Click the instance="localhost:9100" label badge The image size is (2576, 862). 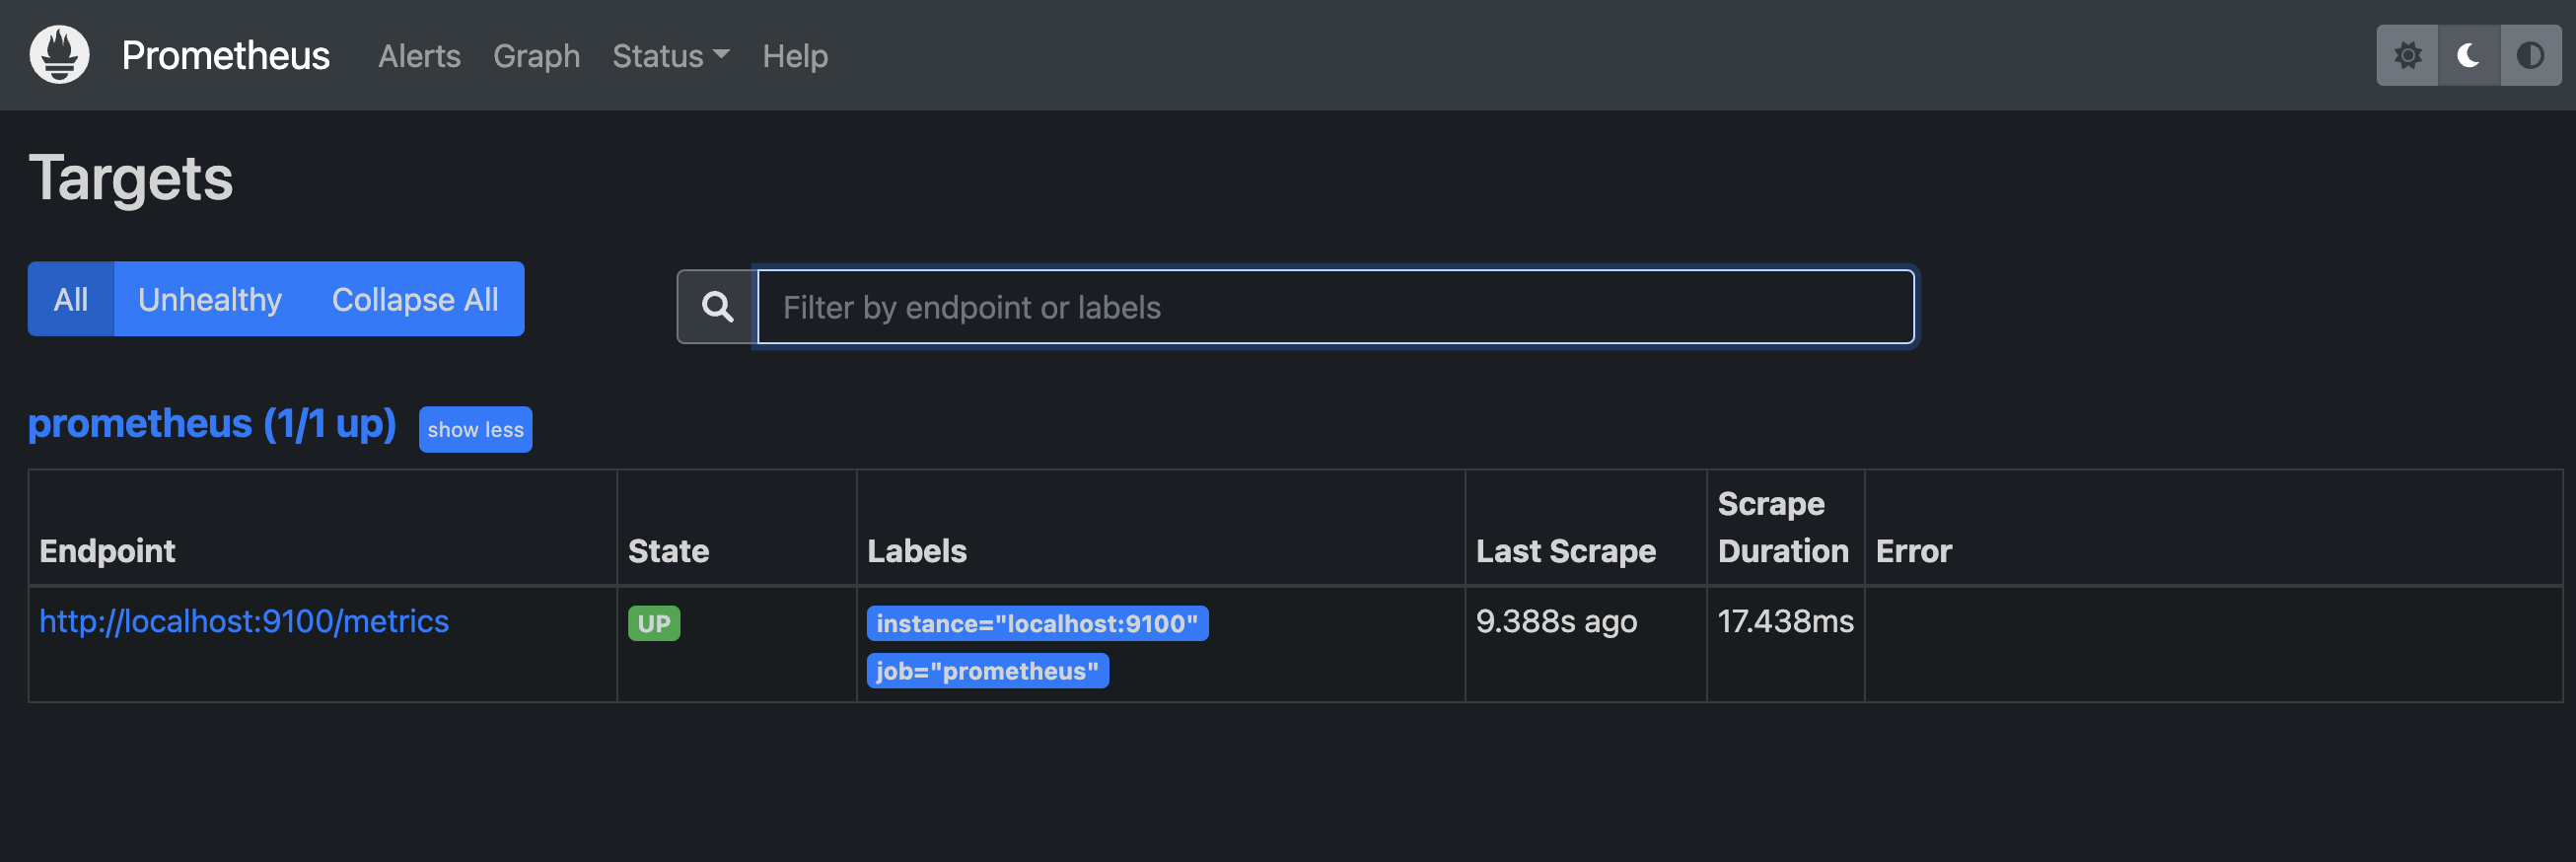[1037, 623]
